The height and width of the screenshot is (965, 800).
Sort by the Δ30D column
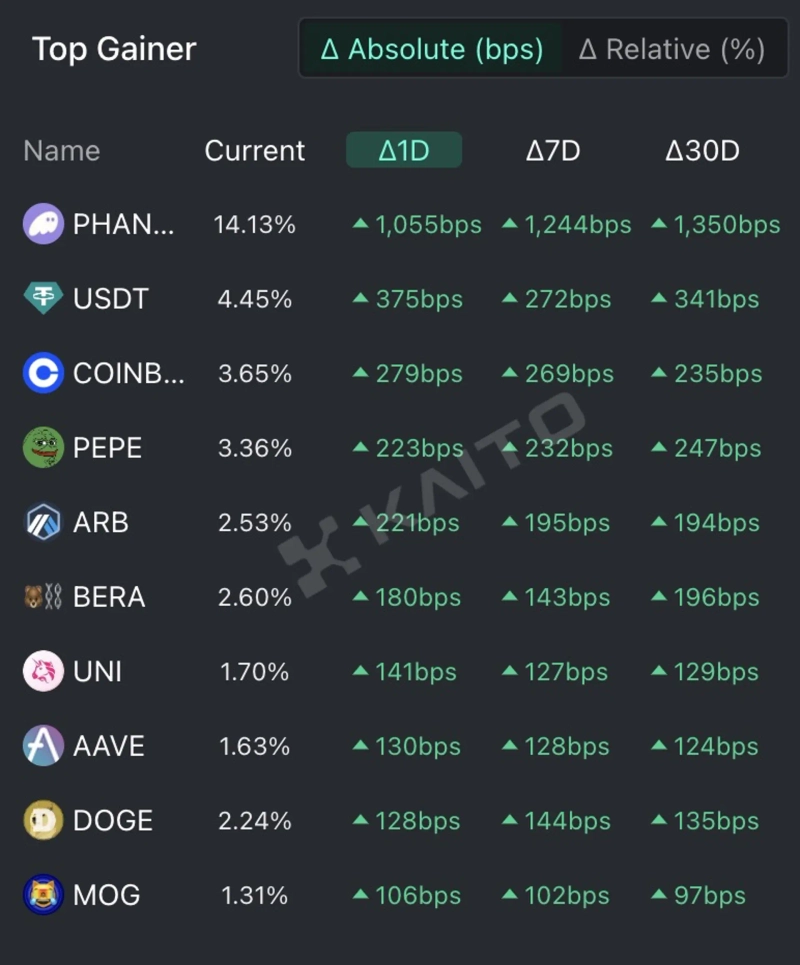tap(702, 151)
